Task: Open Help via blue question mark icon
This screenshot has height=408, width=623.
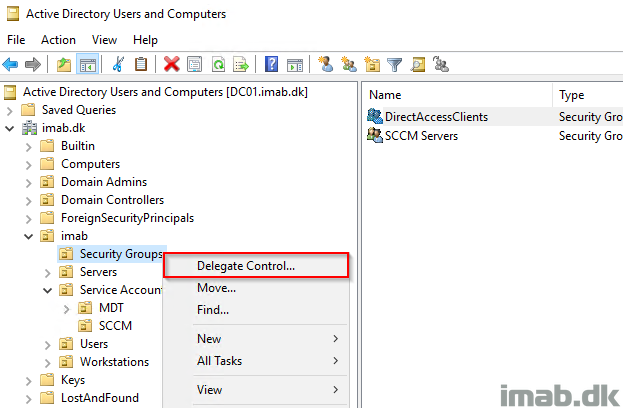Action: [x=271, y=64]
